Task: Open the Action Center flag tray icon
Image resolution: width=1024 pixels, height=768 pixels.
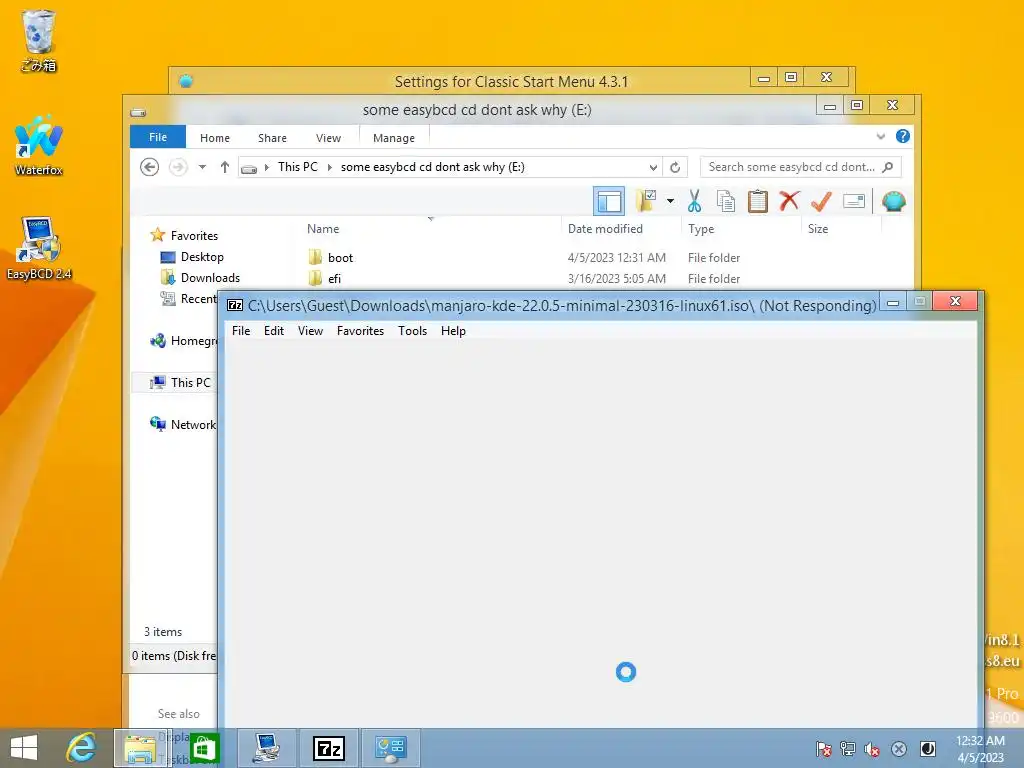Action: [x=824, y=749]
